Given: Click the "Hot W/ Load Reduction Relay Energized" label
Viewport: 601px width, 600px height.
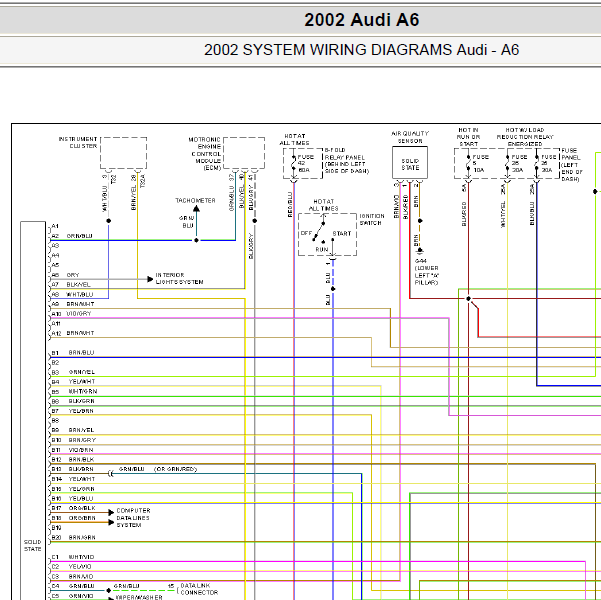Looking at the screenshot, I should (x=525, y=137).
